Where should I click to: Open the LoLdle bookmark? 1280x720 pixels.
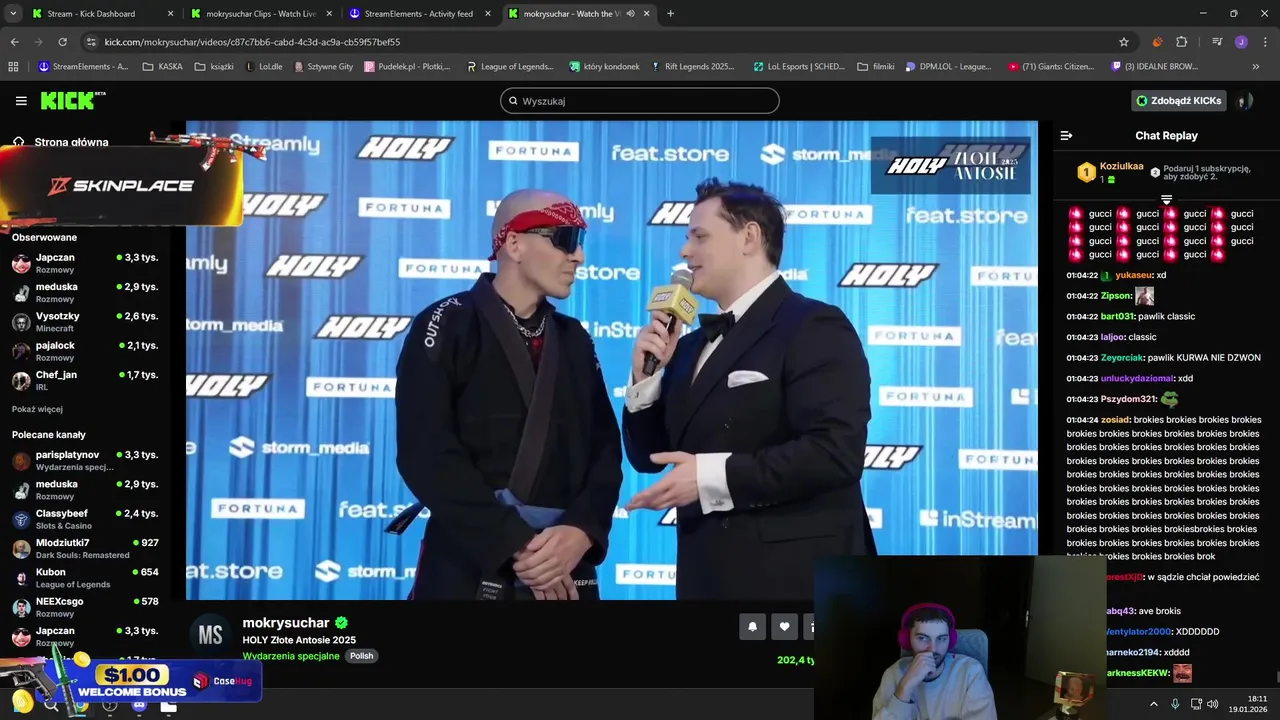click(x=264, y=67)
